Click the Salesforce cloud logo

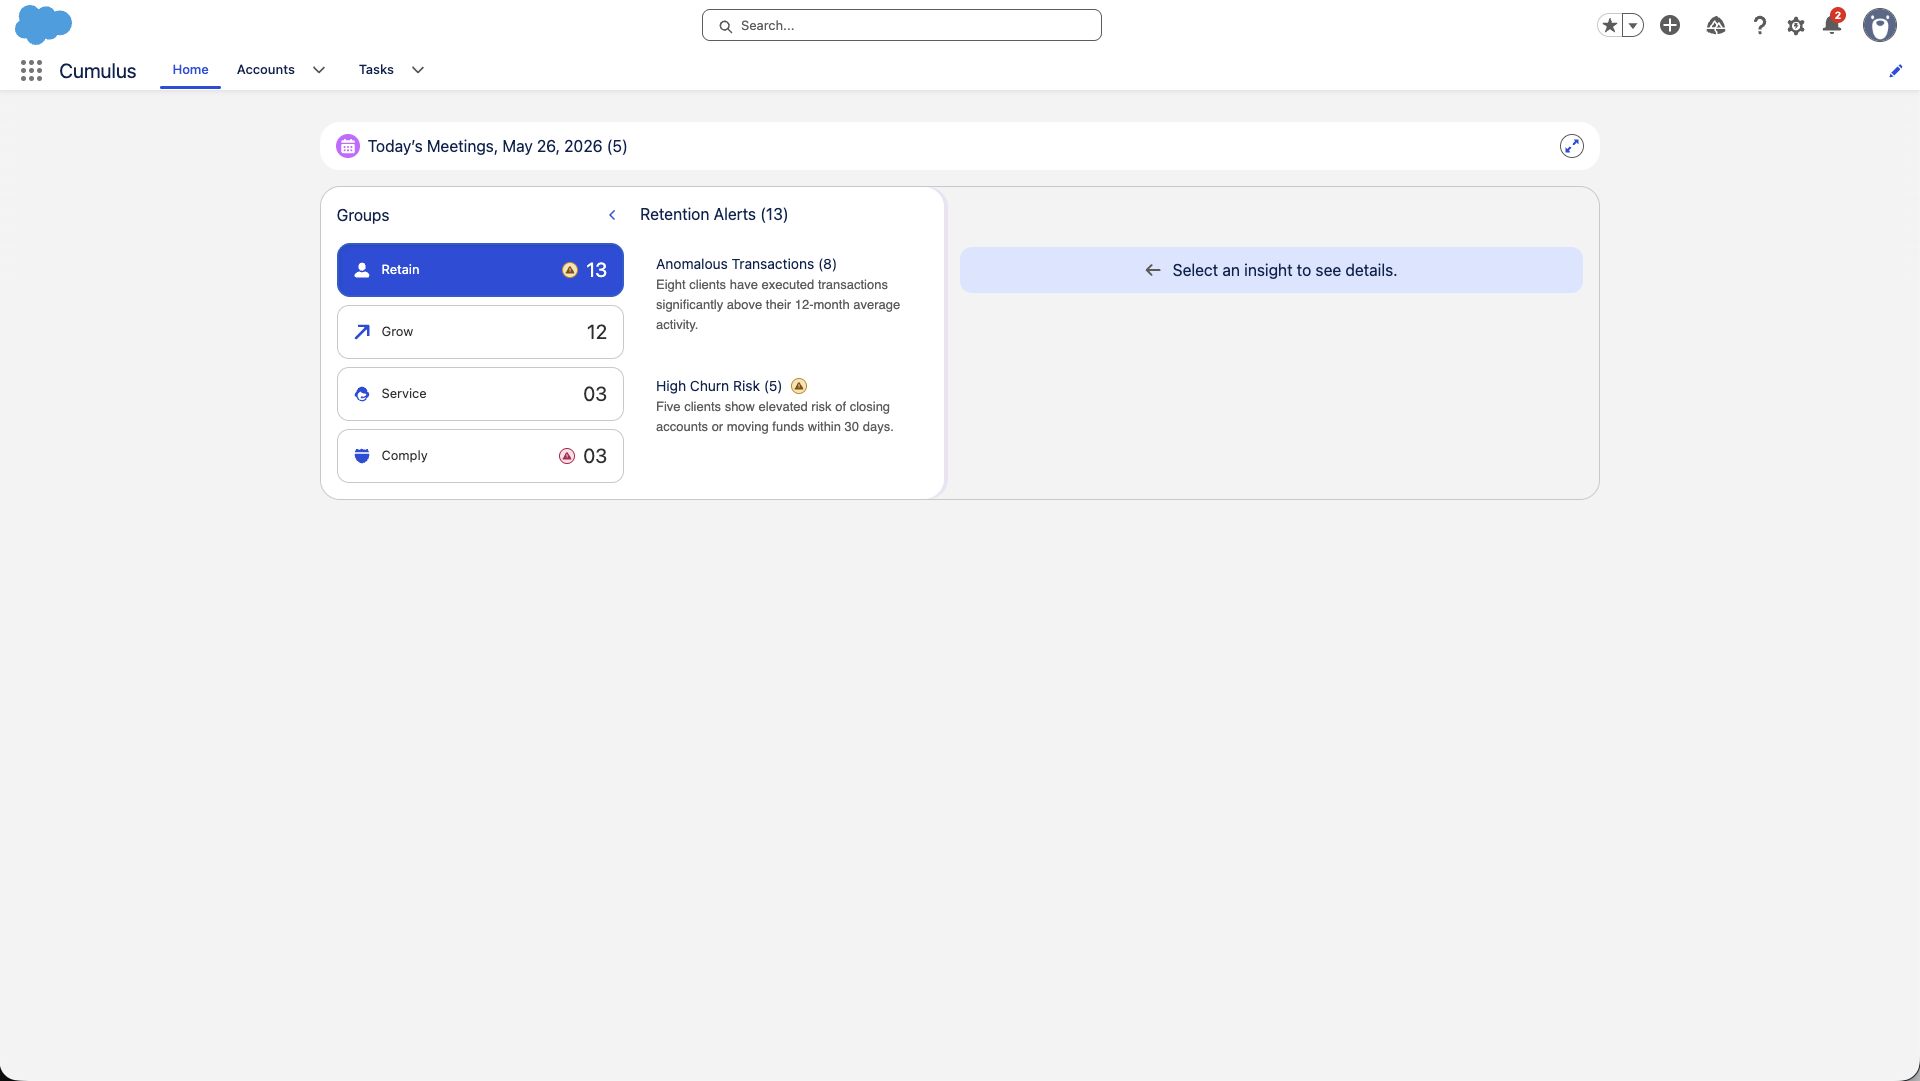click(43, 25)
